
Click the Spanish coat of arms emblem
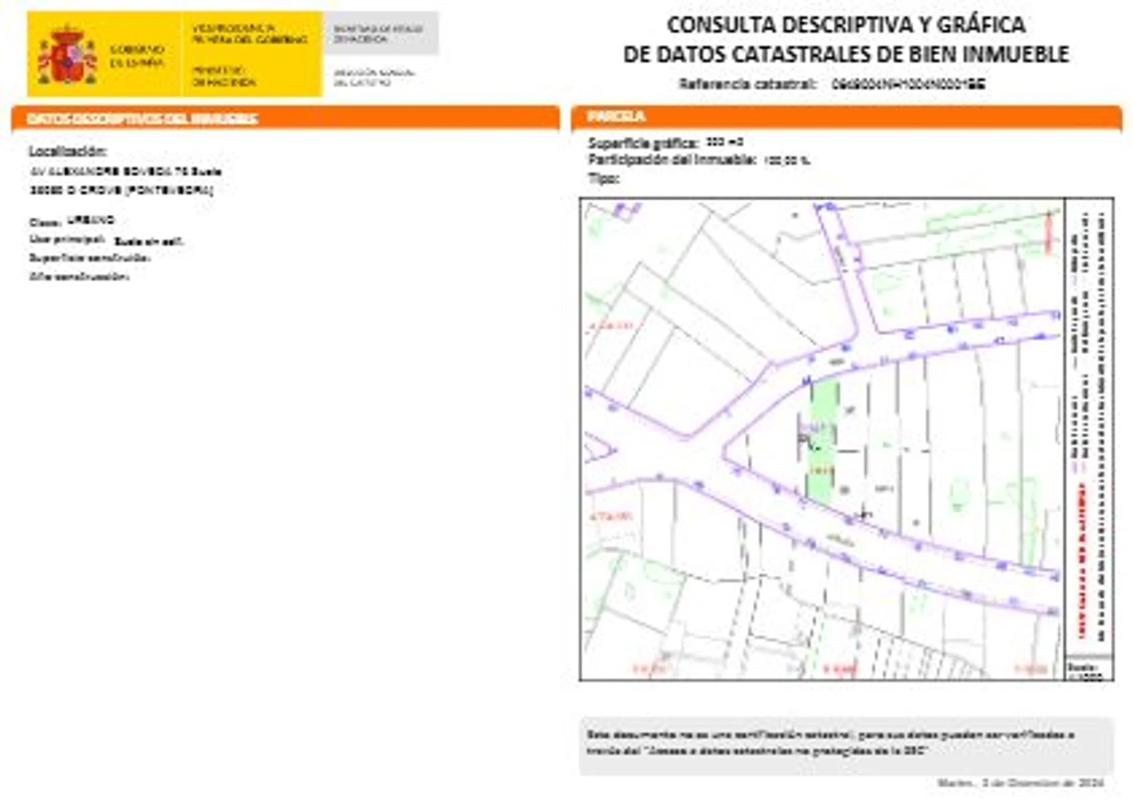click(66, 56)
